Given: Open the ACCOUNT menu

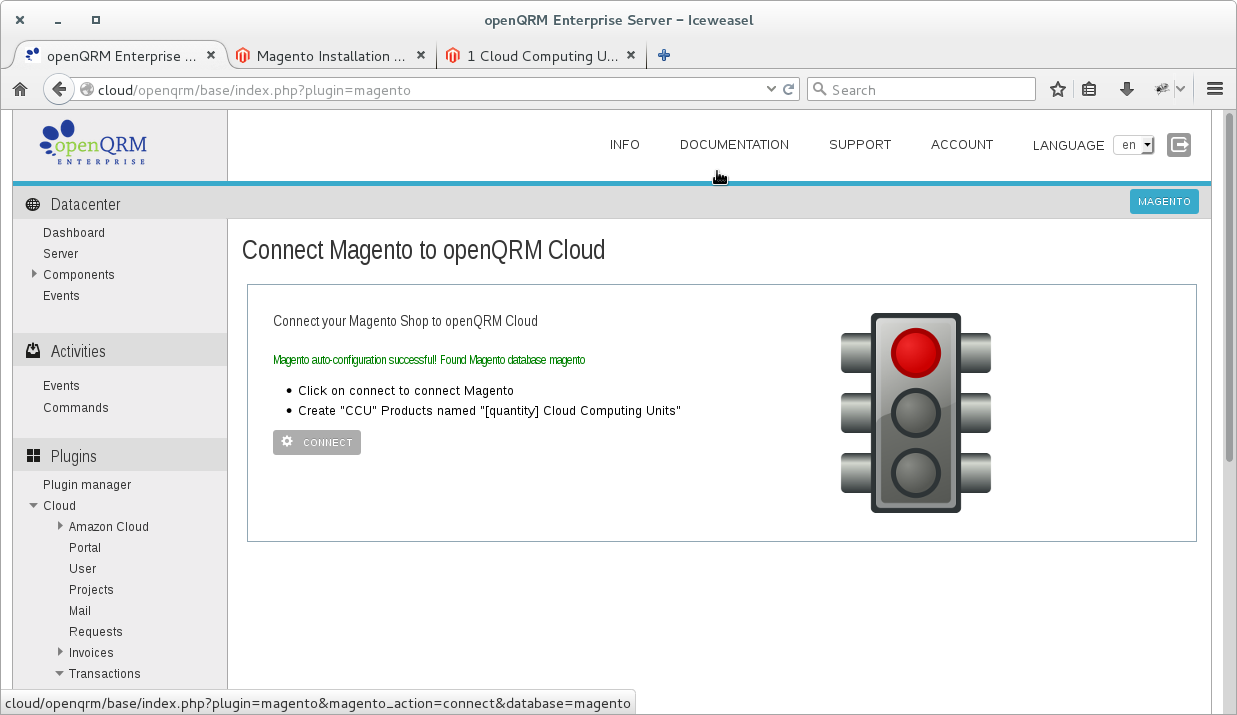Looking at the screenshot, I should (x=962, y=145).
